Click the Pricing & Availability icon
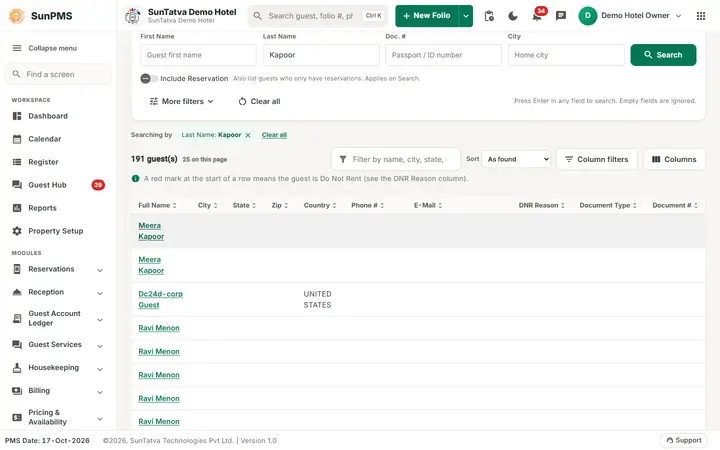The width and height of the screenshot is (720, 450). 17,417
